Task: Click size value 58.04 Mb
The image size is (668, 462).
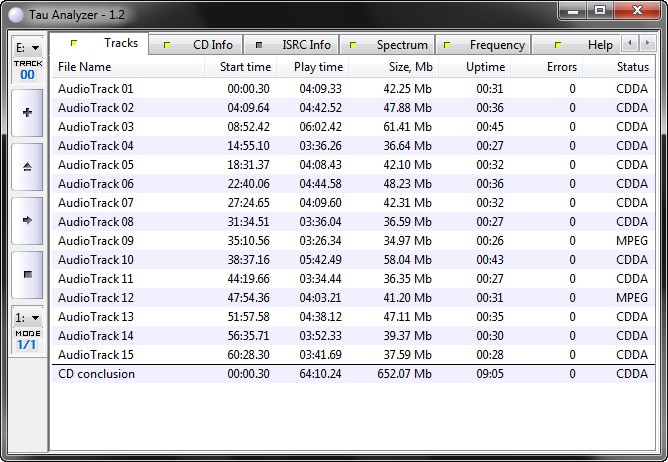Action: click(407, 260)
